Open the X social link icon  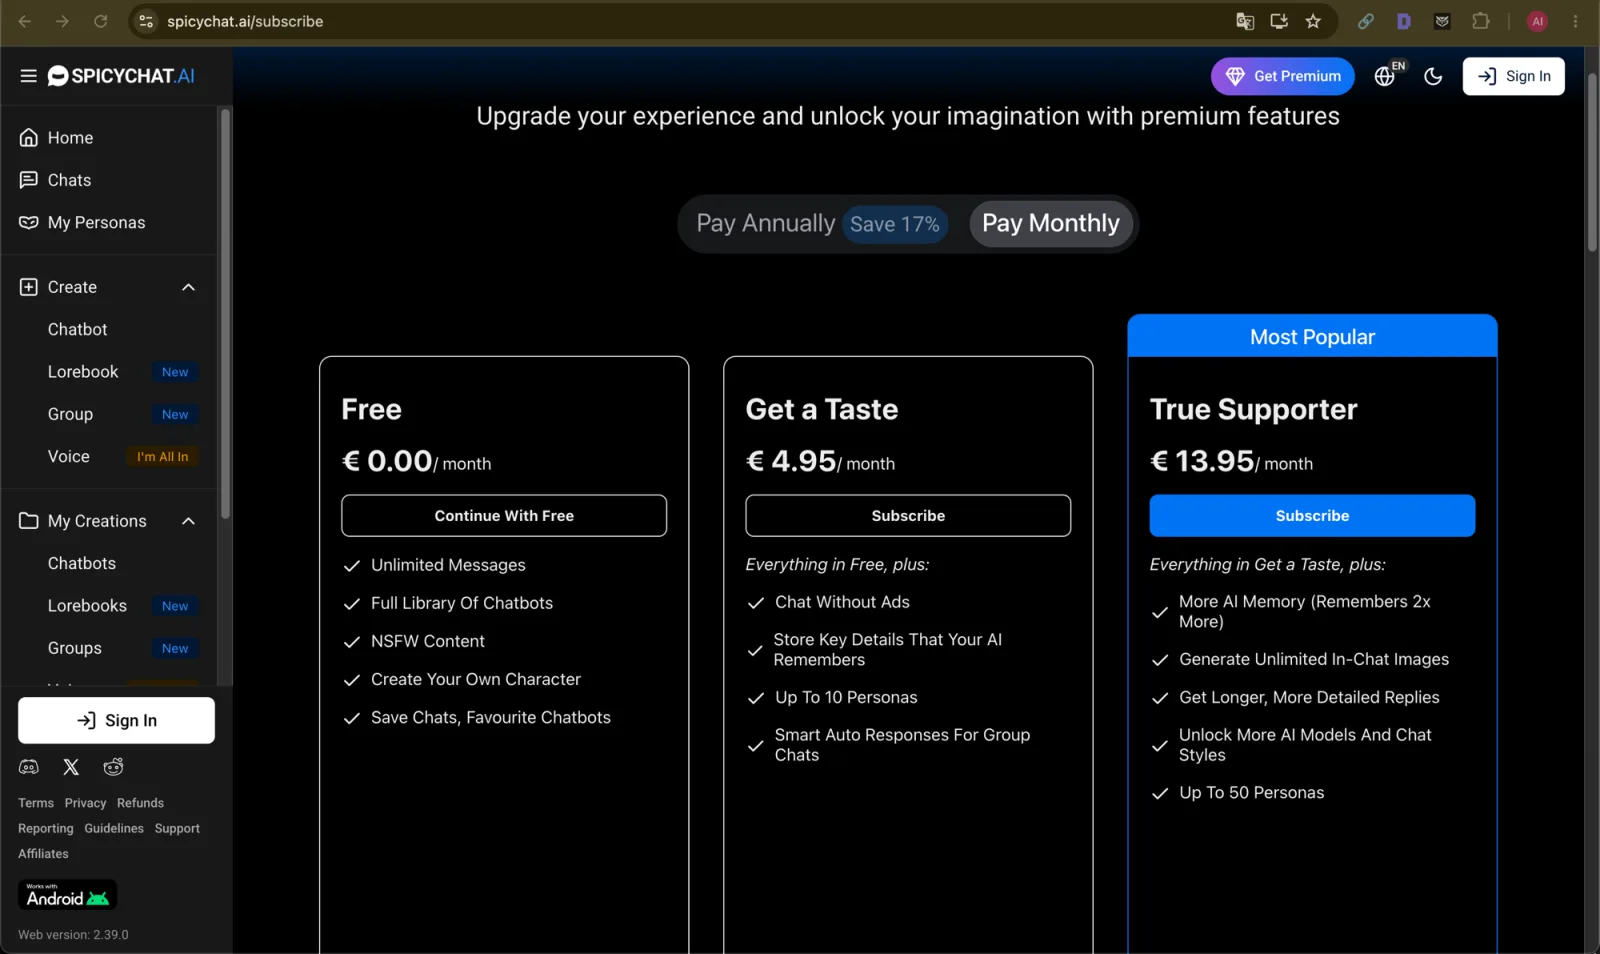pos(71,767)
